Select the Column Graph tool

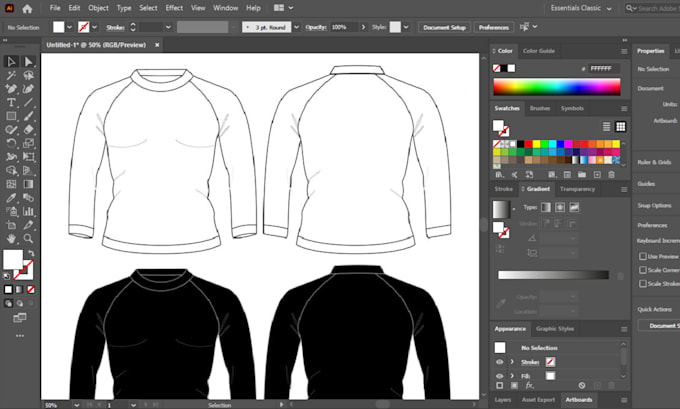click(x=28, y=211)
